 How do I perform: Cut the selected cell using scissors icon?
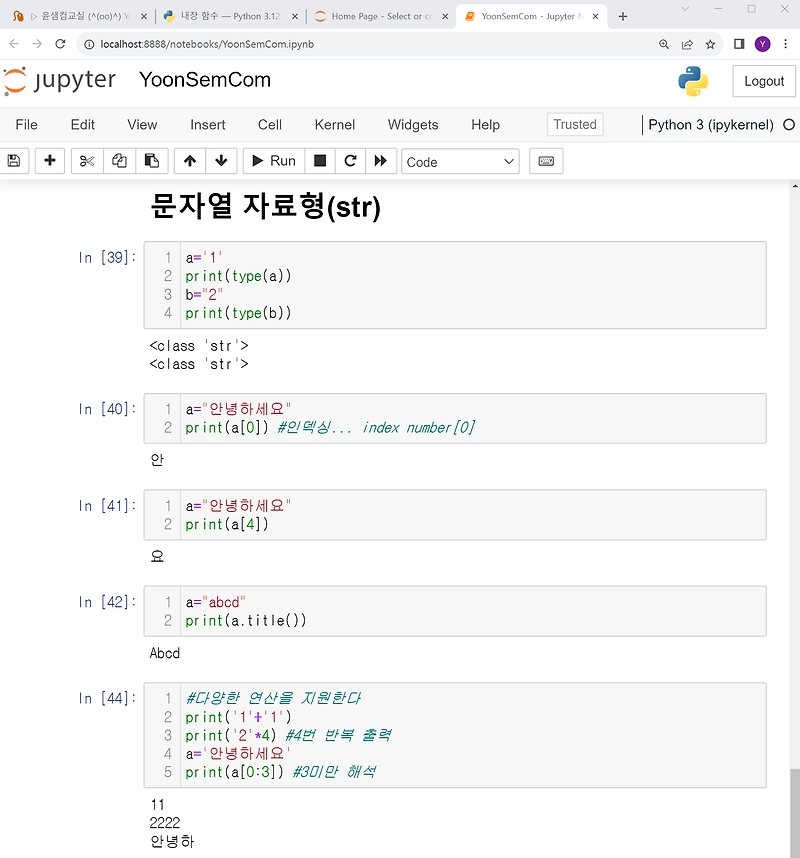tap(85, 161)
